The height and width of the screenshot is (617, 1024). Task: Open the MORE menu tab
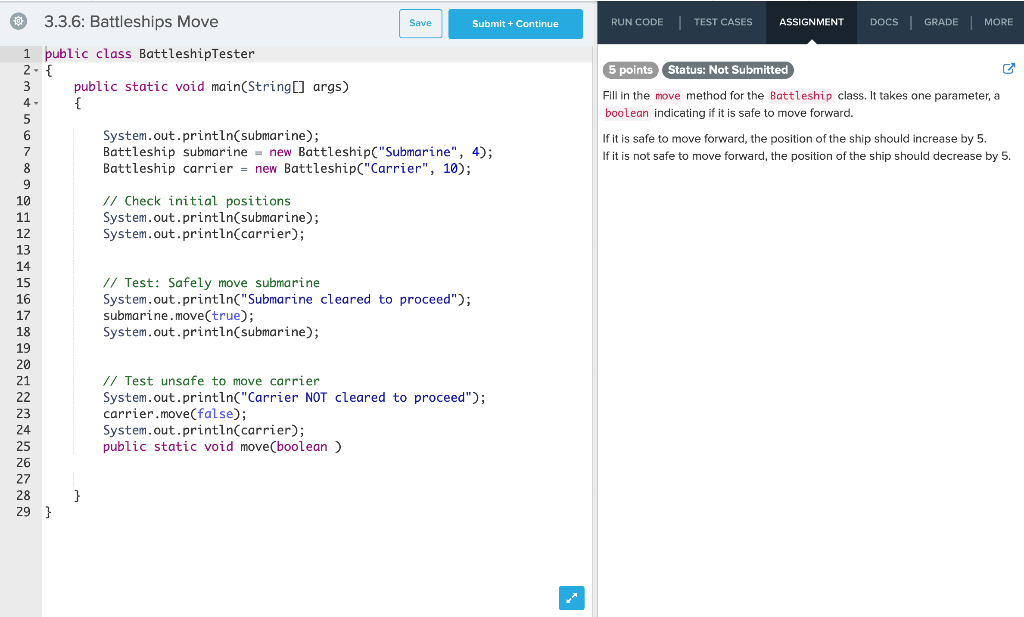tap(999, 22)
